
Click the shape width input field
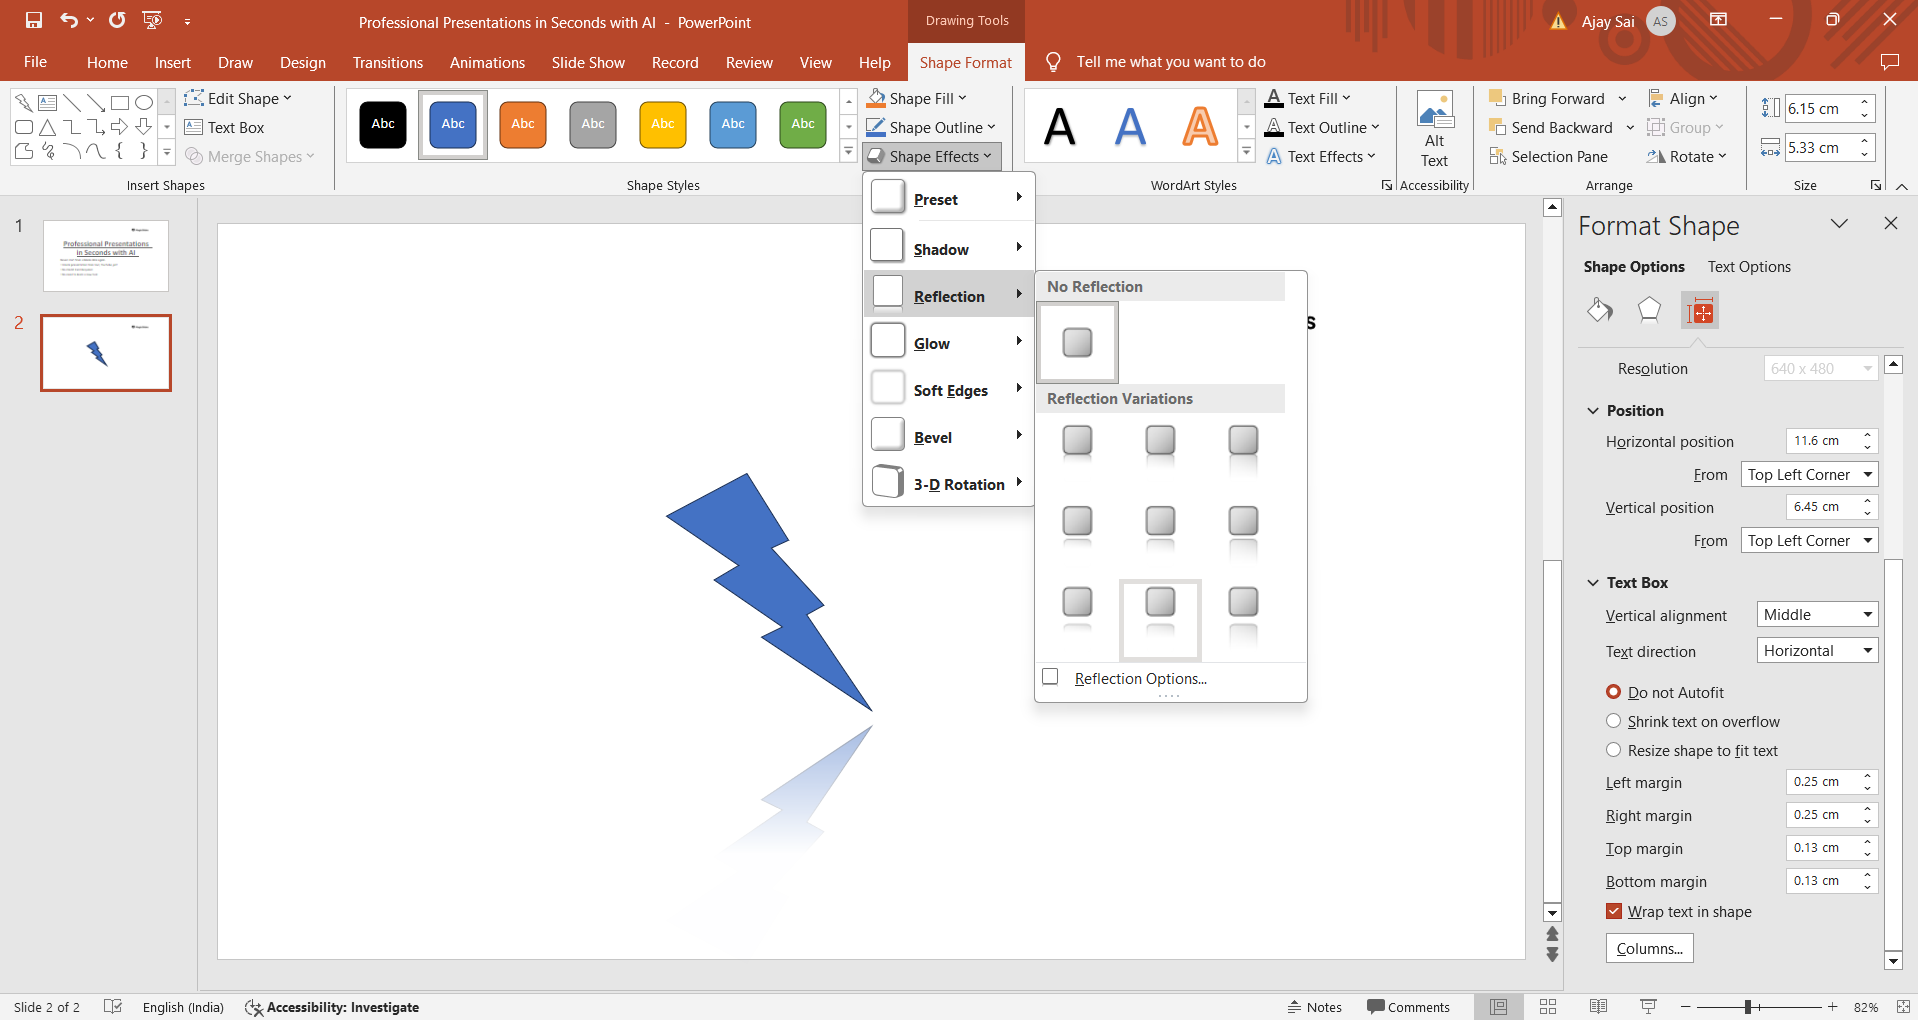point(1821,147)
